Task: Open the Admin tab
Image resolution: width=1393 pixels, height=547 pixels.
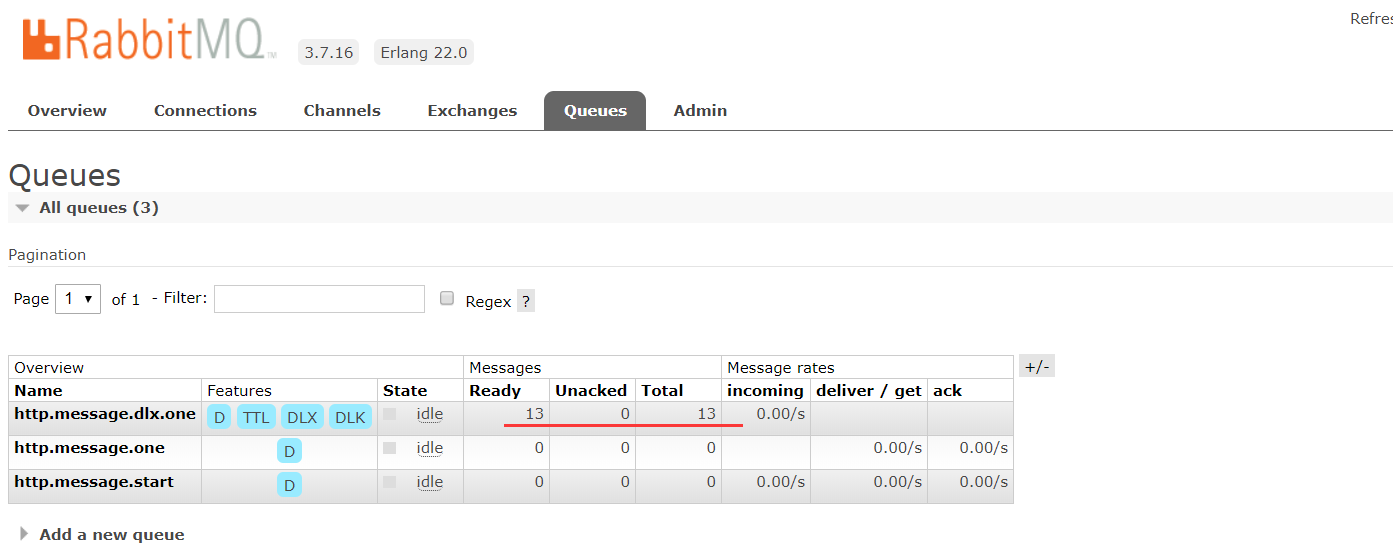Action: click(x=700, y=111)
